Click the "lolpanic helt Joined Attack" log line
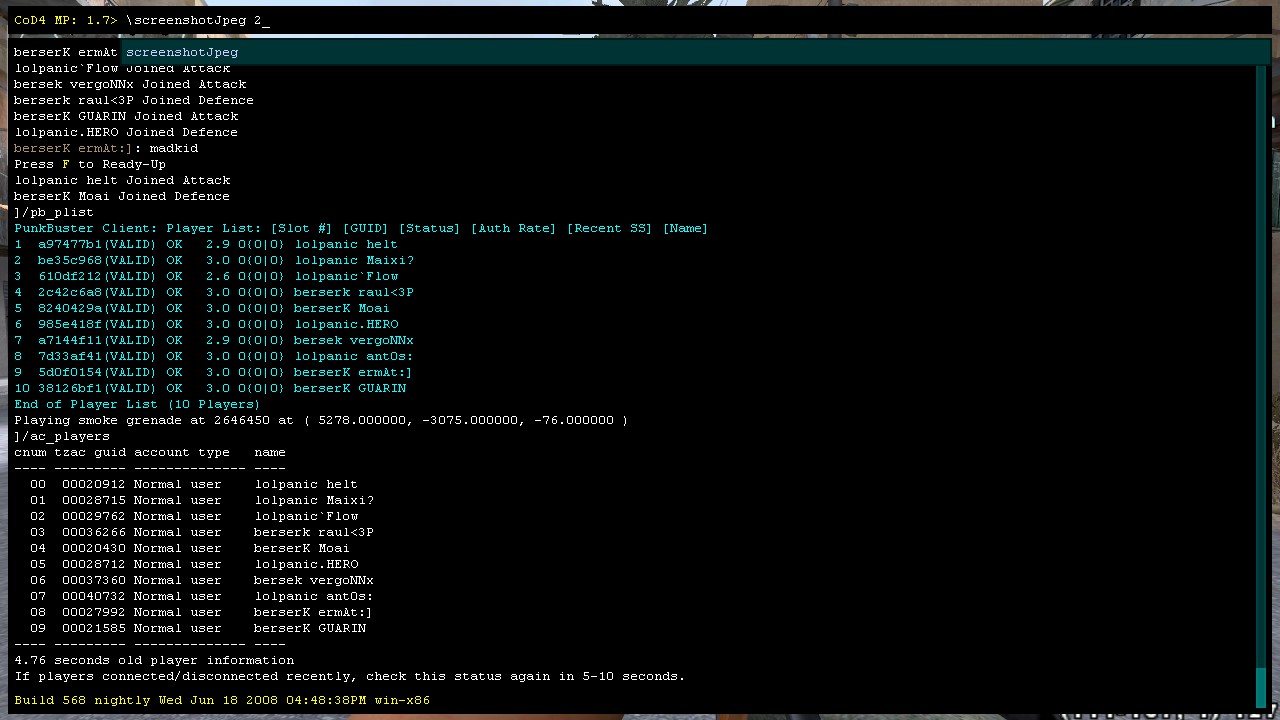 tap(122, 180)
